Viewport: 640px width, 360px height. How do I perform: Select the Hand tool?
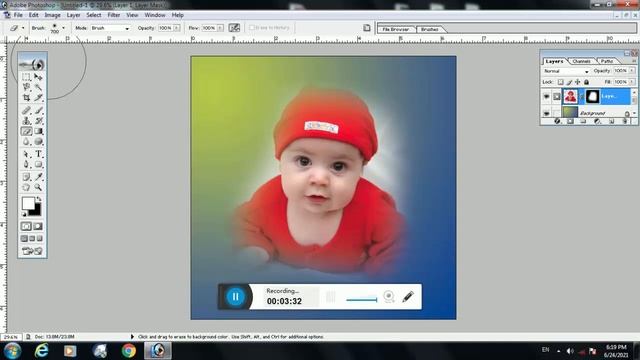pyautogui.click(x=27, y=188)
